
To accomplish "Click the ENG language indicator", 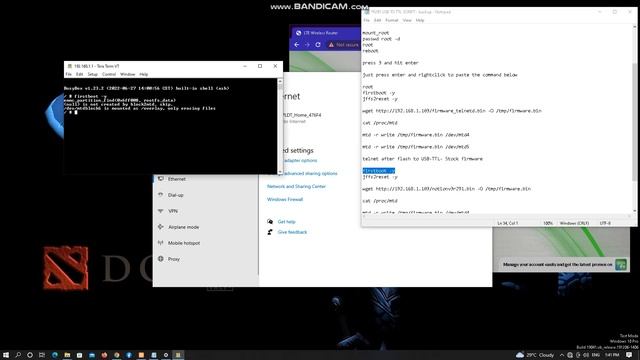I will [x=596, y=355].
